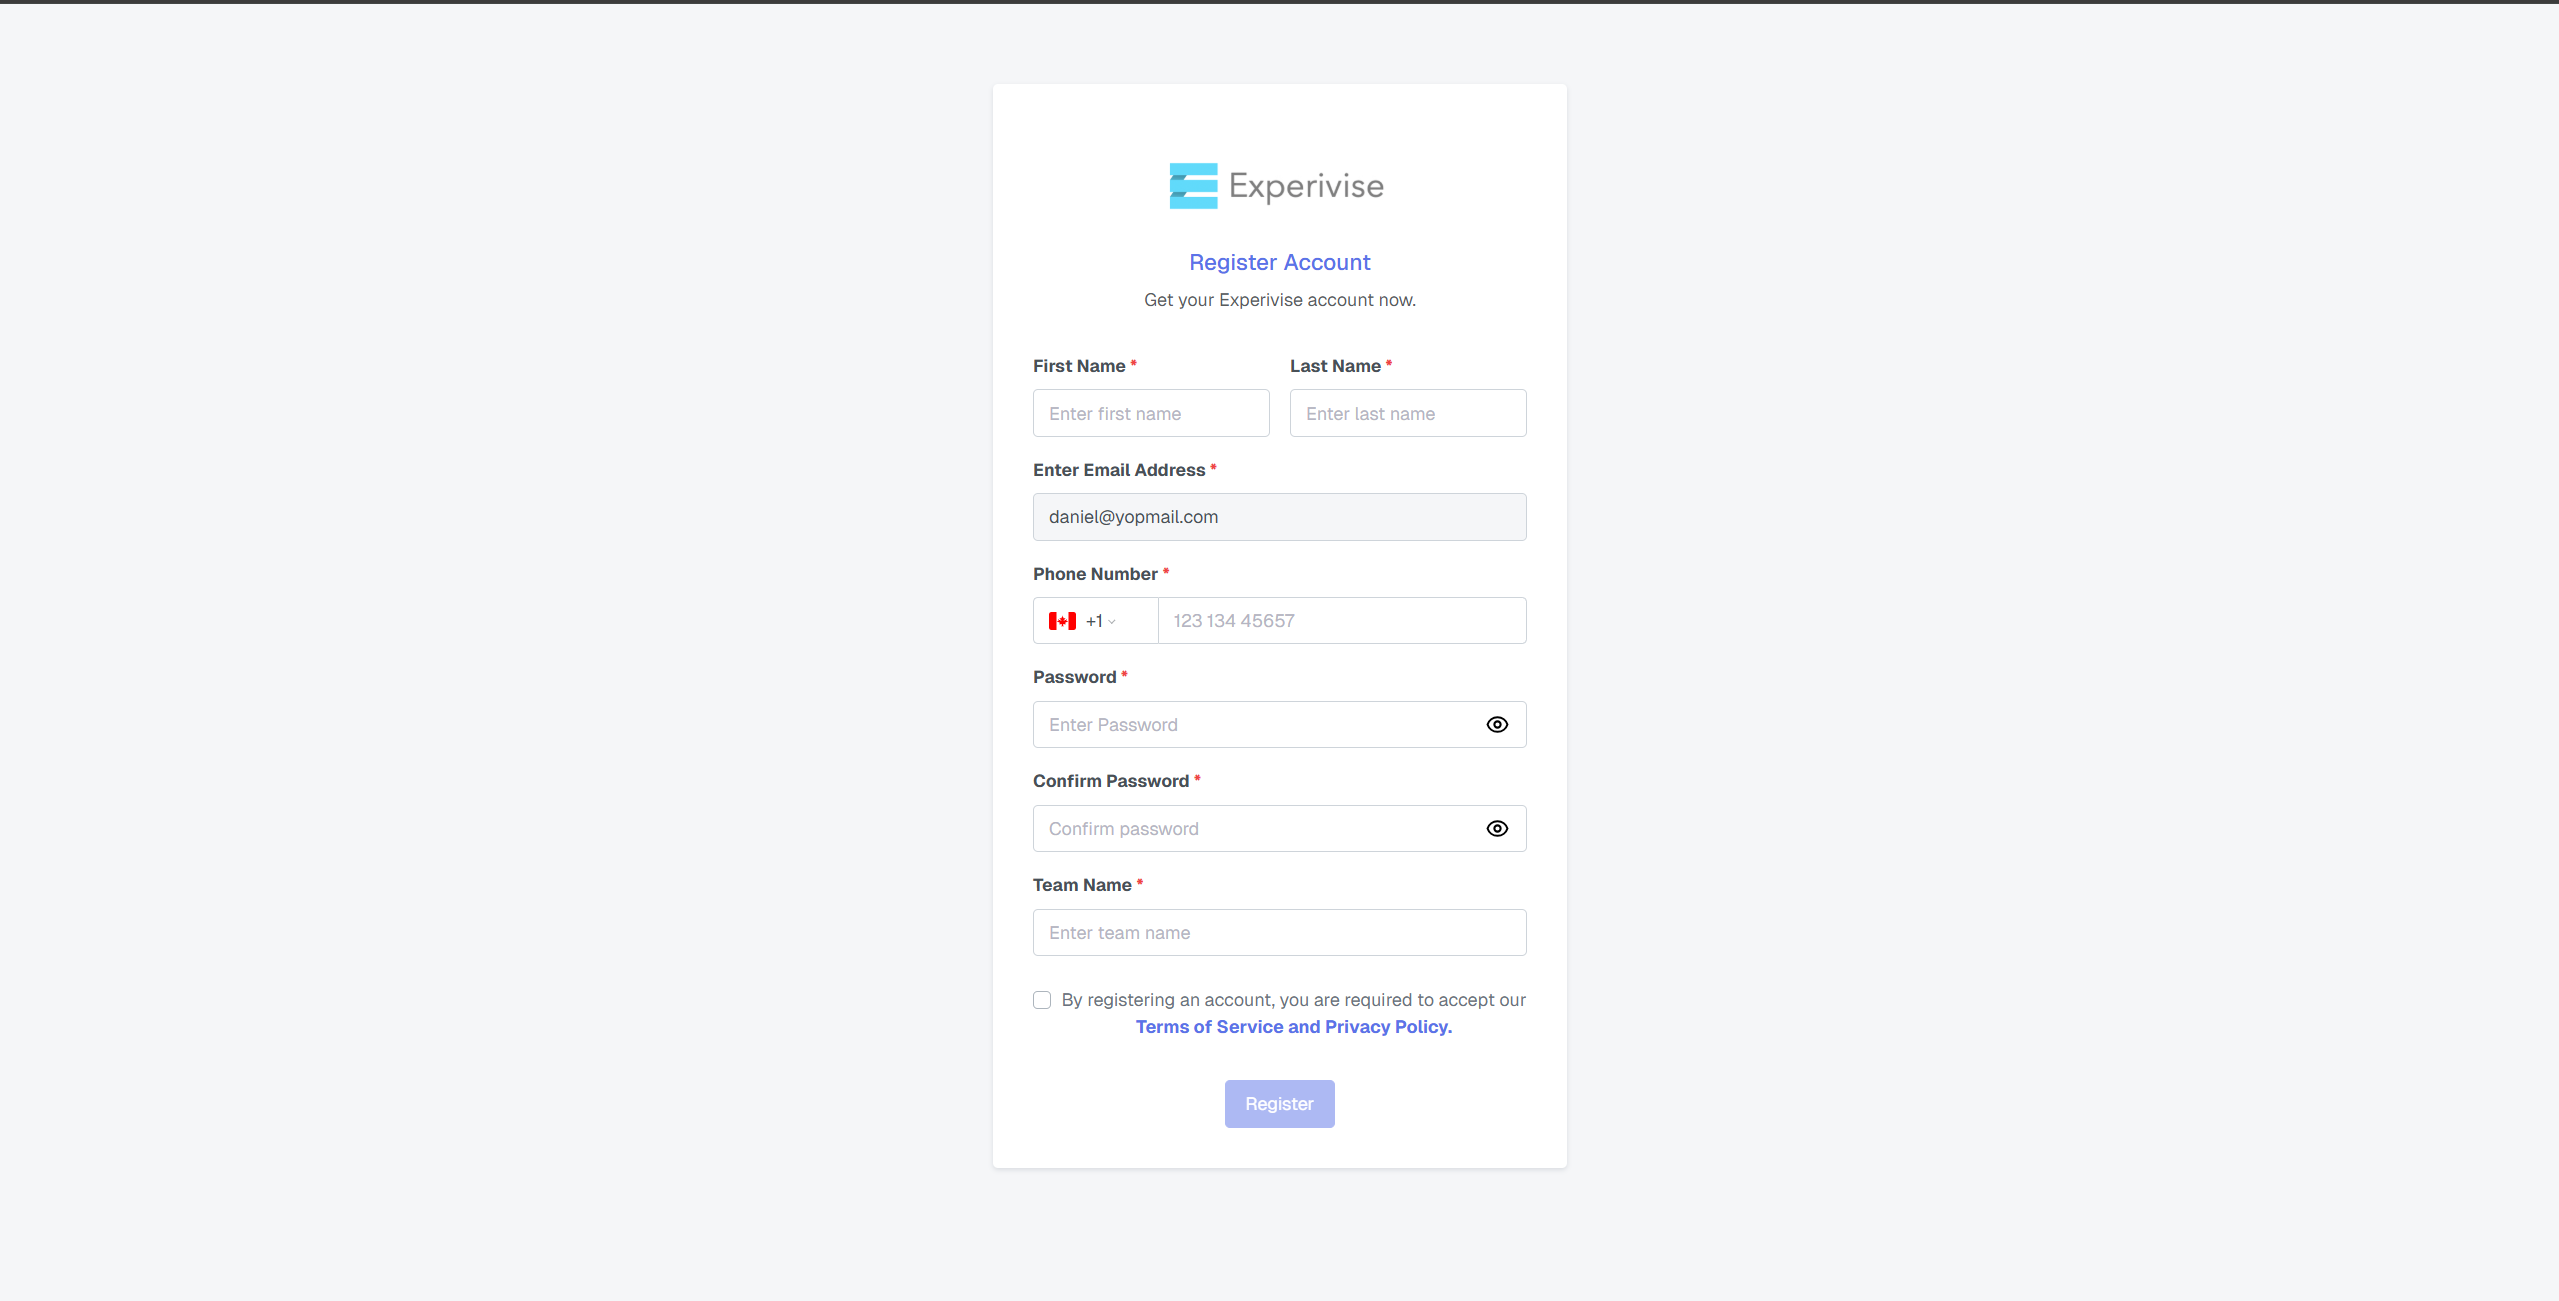The height and width of the screenshot is (1301, 2559).
Task: Click the phone number input box
Action: tap(1340, 621)
